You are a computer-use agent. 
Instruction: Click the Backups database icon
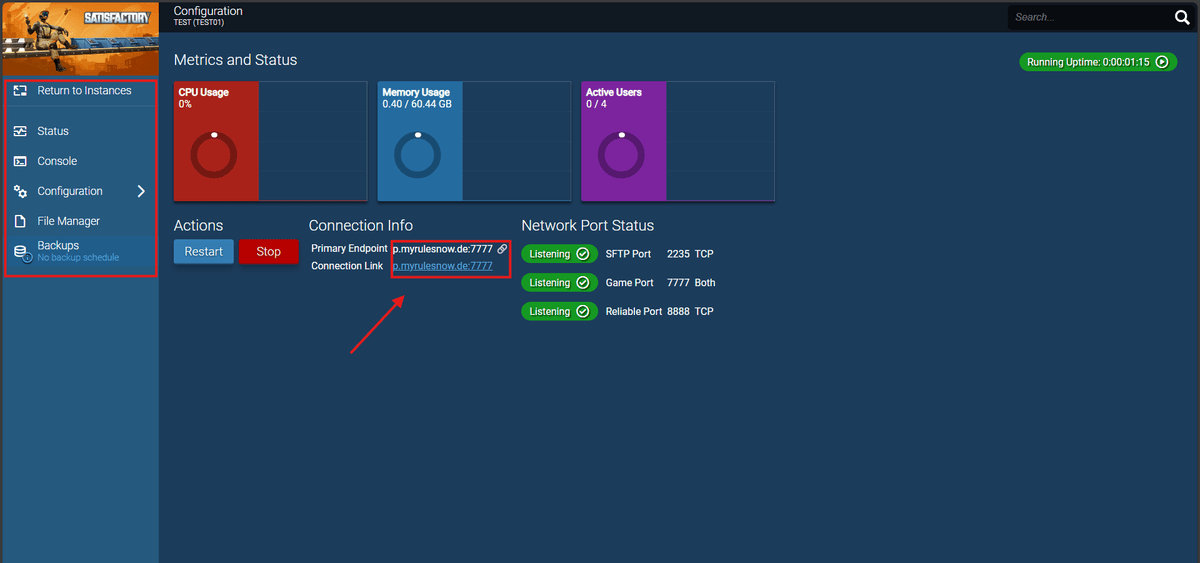pyautogui.click(x=21, y=253)
